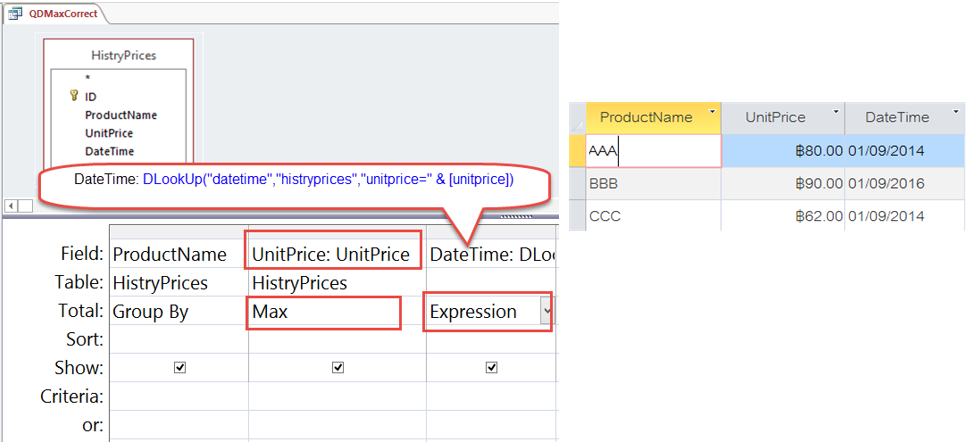
Task: Open the DateTime column header filter arrow
Action: tap(956, 111)
